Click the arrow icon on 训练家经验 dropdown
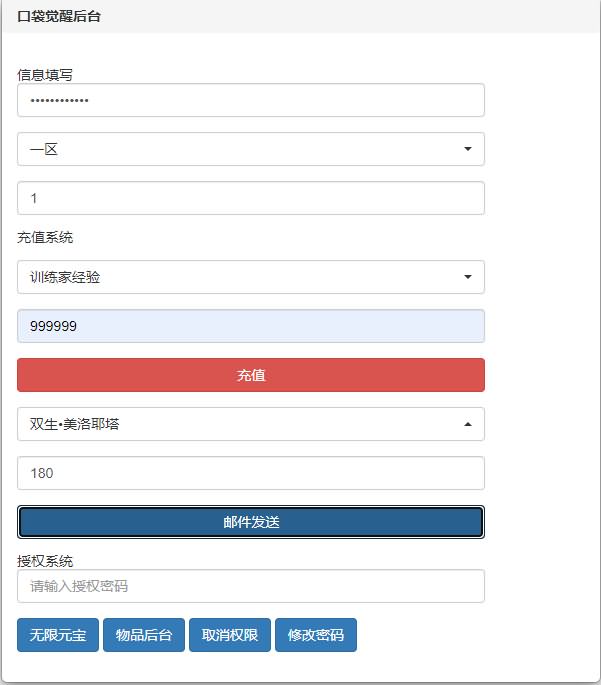 coord(468,277)
